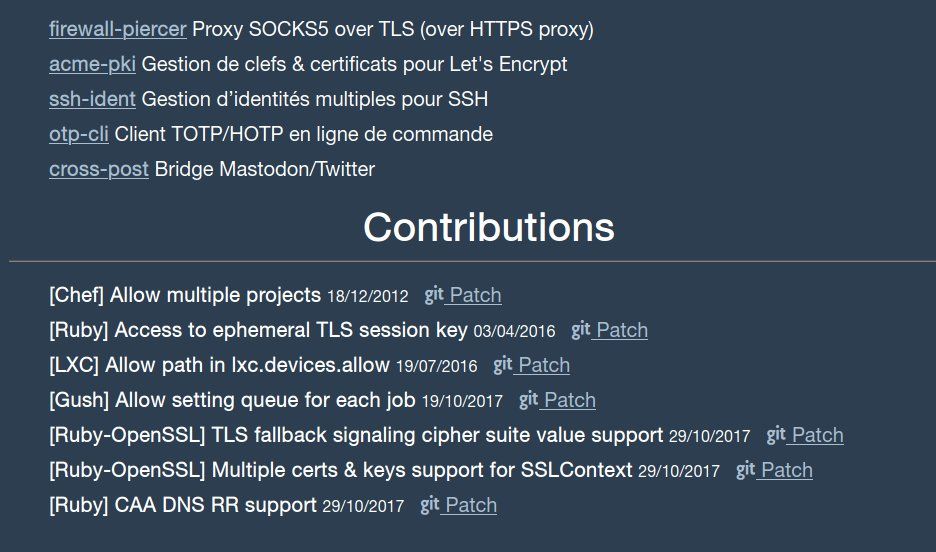Image resolution: width=936 pixels, height=552 pixels.
Task: Click git icon beside Gush queue entry
Action: [x=528, y=399]
